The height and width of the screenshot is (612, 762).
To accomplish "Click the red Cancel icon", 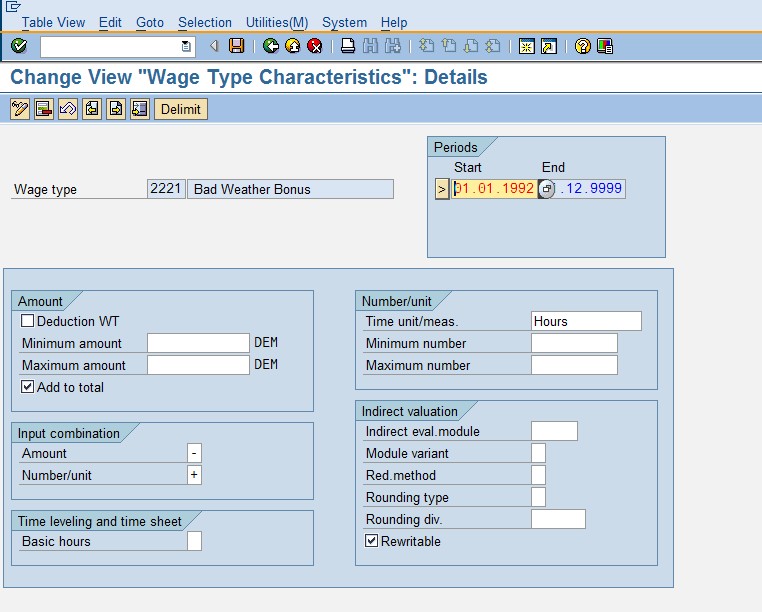I will click(x=315, y=46).
